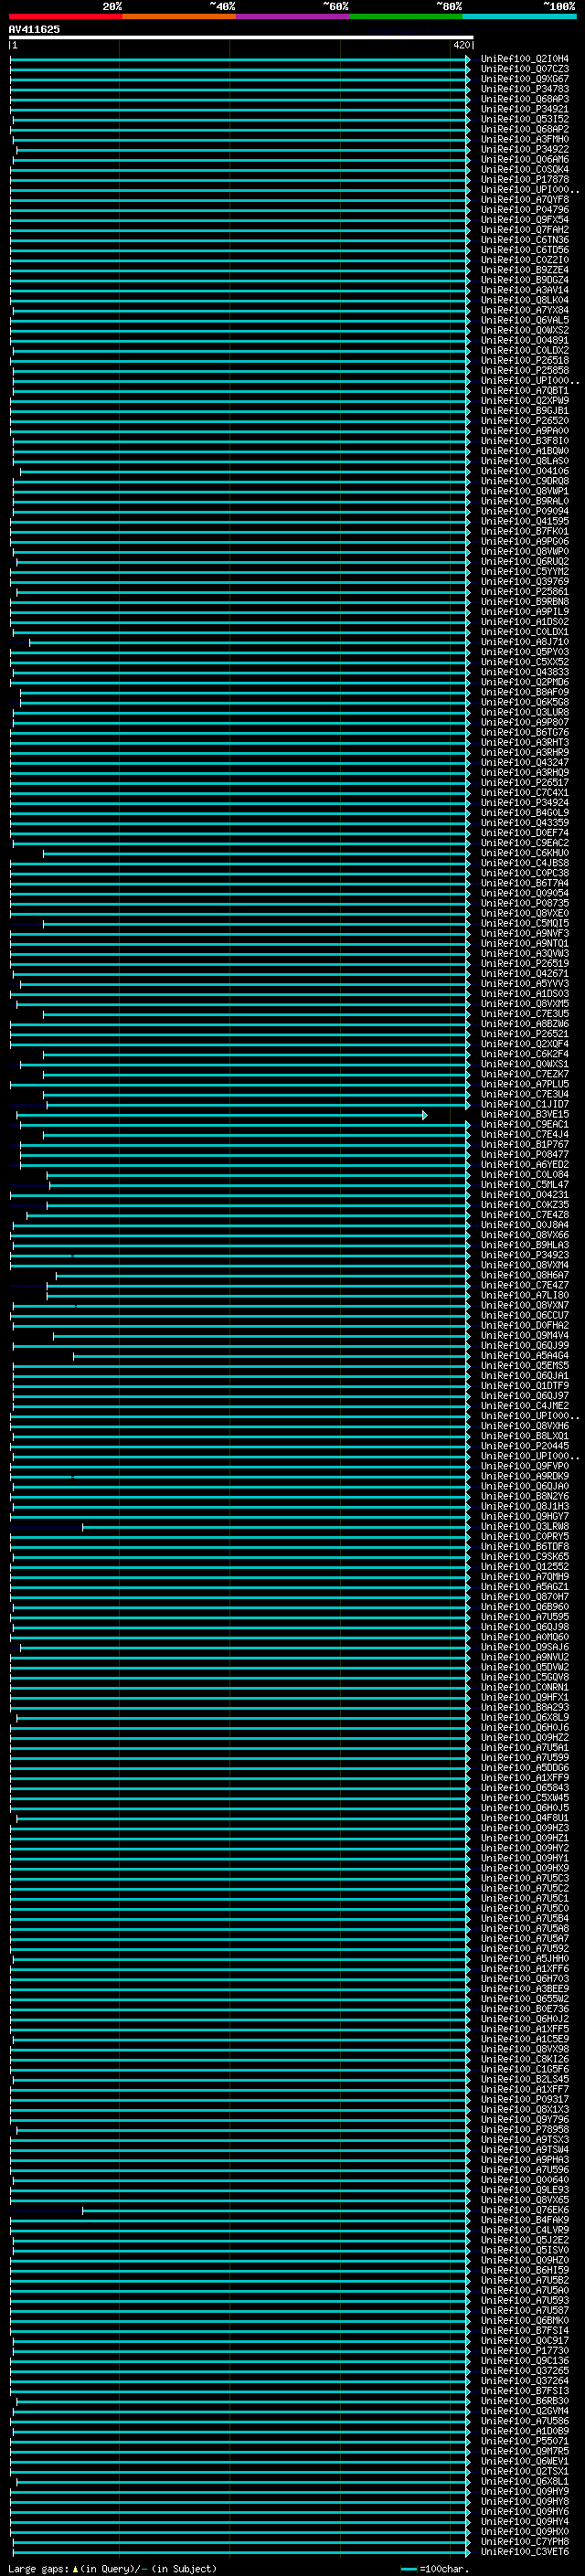
Task: Open hit UniRef100_Q07CZ3
Action: 525,69
